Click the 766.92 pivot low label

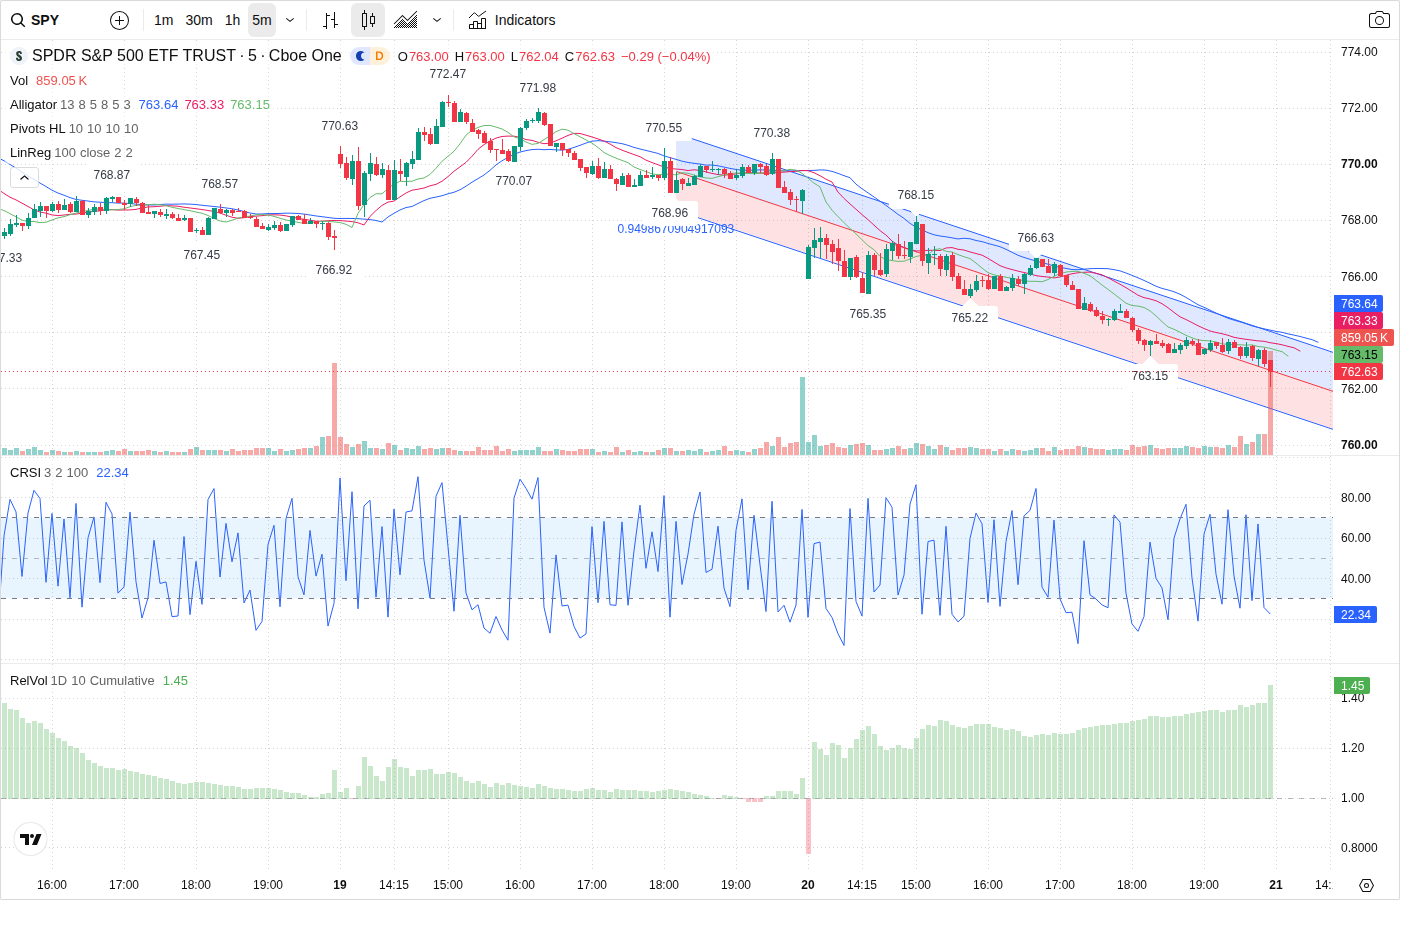click(334, 270)
